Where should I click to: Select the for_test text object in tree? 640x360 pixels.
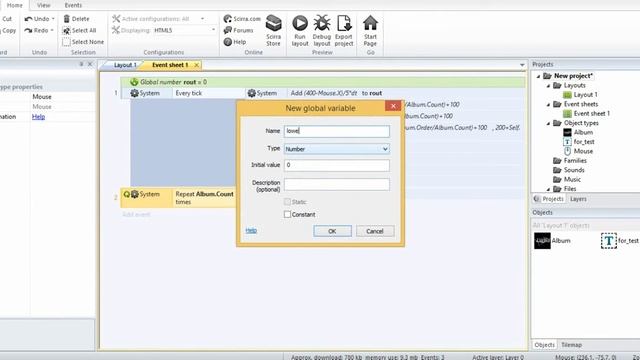pos(567,142)
